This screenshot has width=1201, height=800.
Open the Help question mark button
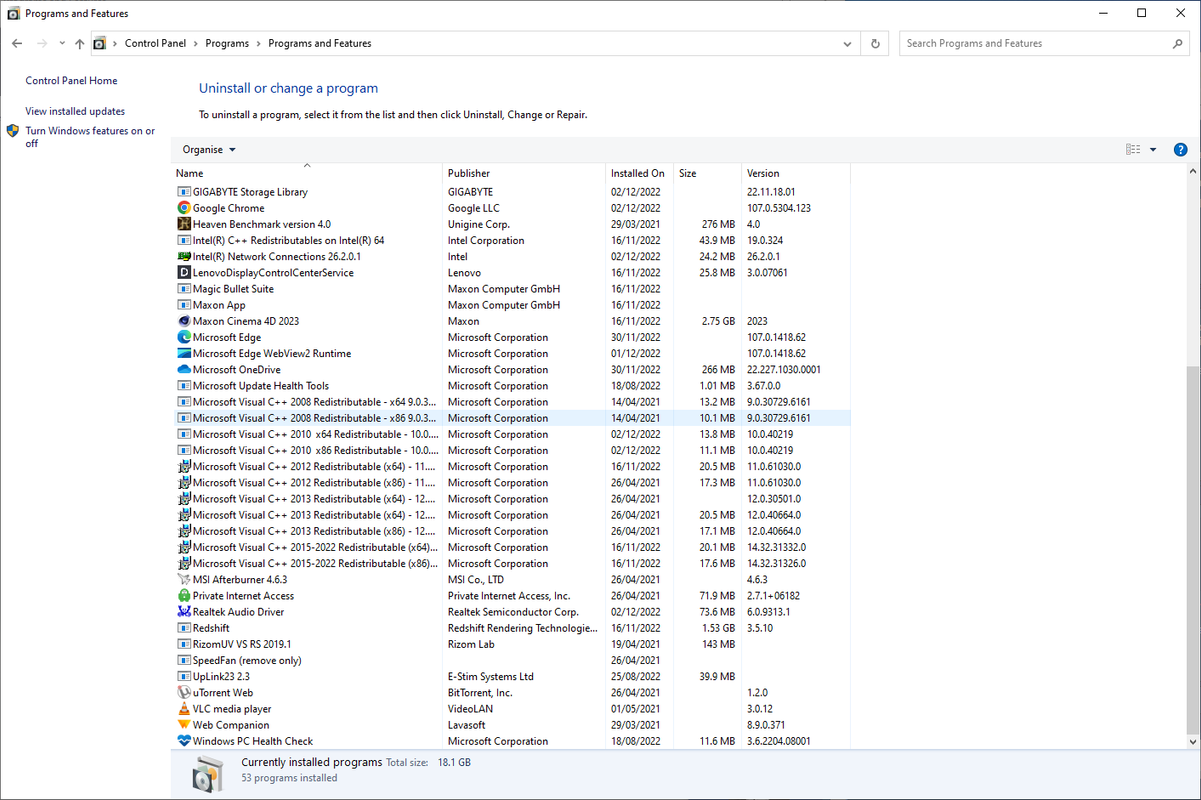[x=1180, y=150]
